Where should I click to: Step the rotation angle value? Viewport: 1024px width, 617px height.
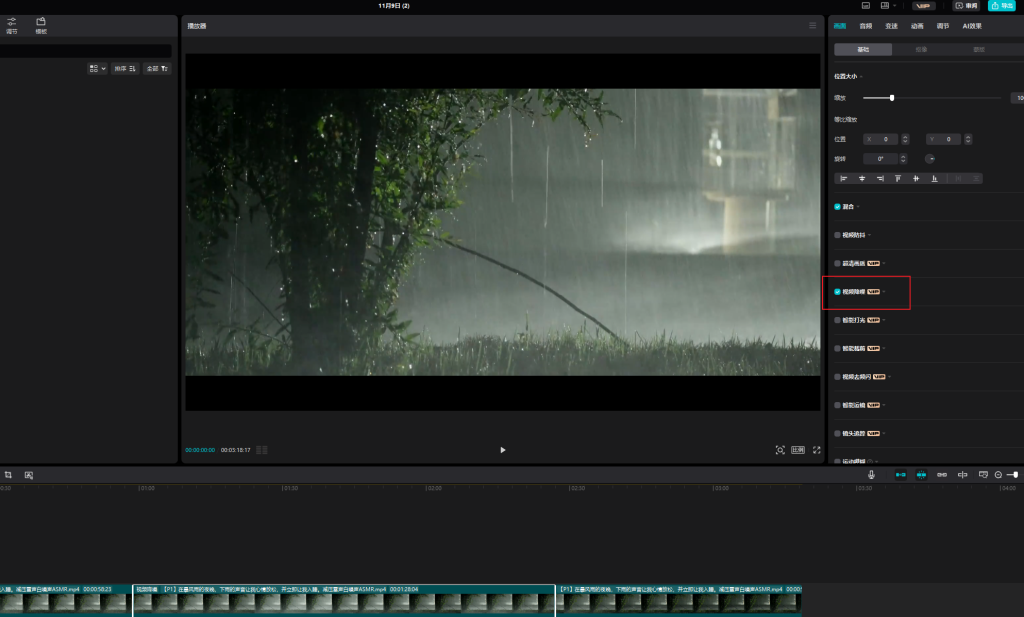pos(903,159)
